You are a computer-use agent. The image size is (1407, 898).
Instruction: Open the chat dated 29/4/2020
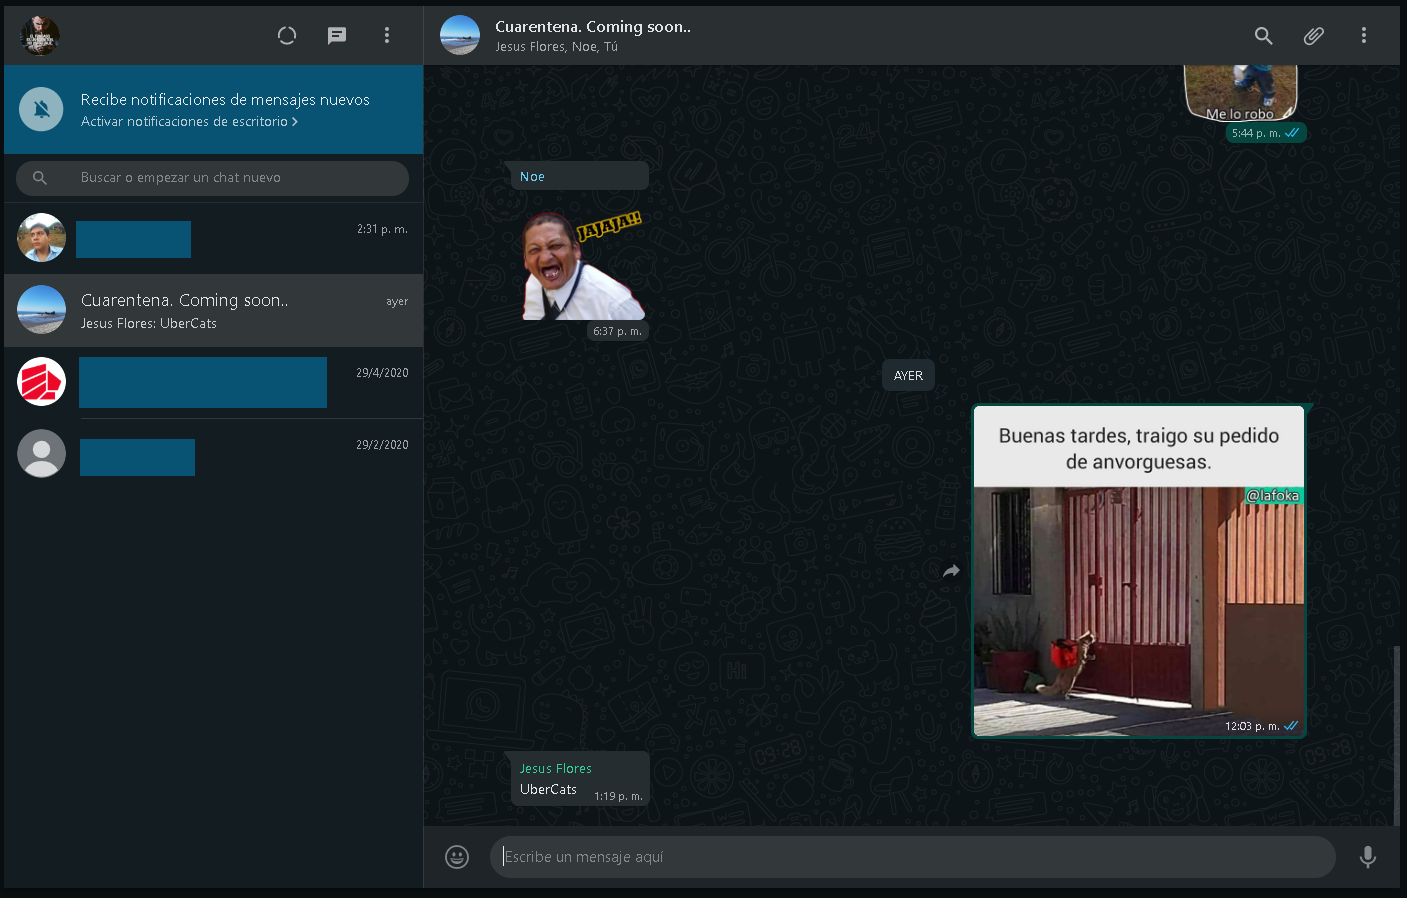pos(213,383)
